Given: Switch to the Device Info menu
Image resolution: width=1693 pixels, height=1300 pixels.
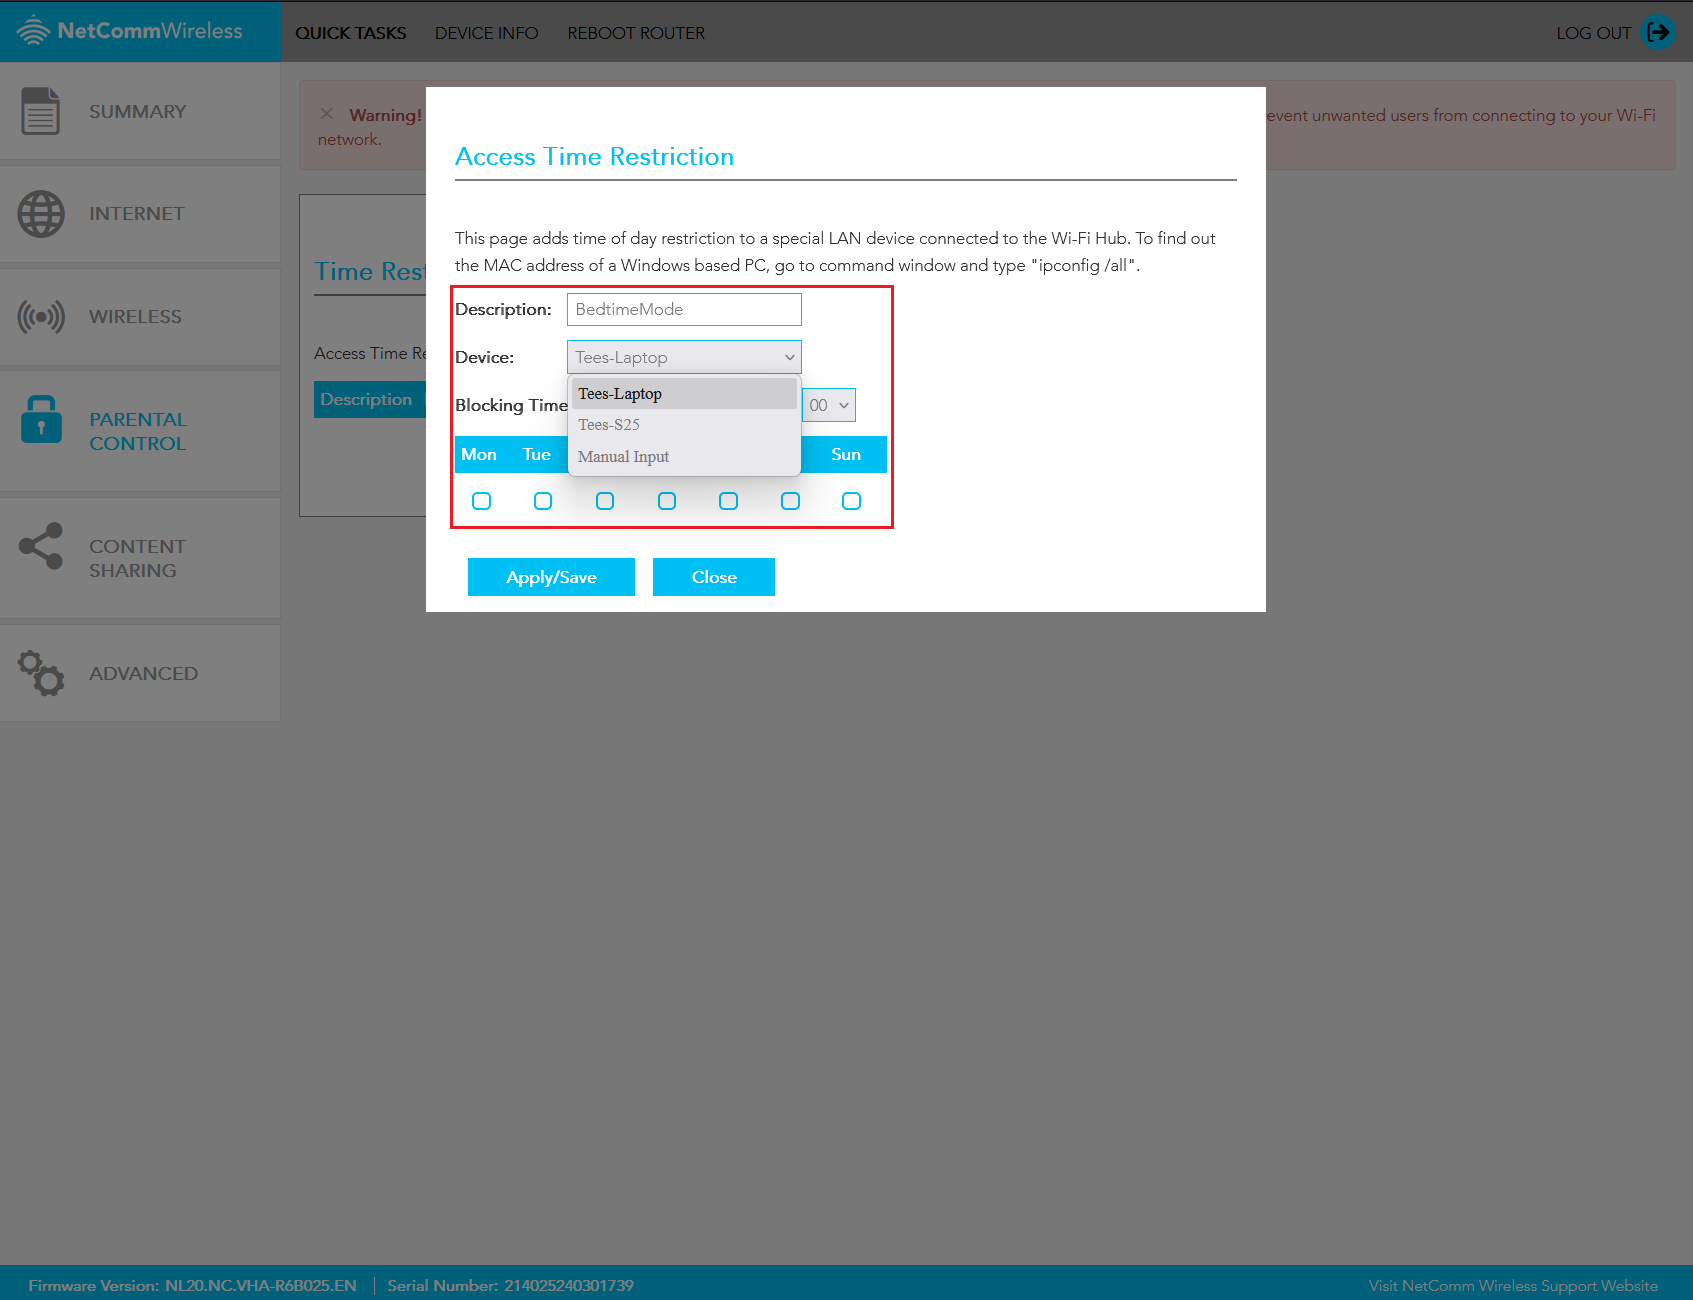Looking at the screenshot, I should click(x=486, y=32).
